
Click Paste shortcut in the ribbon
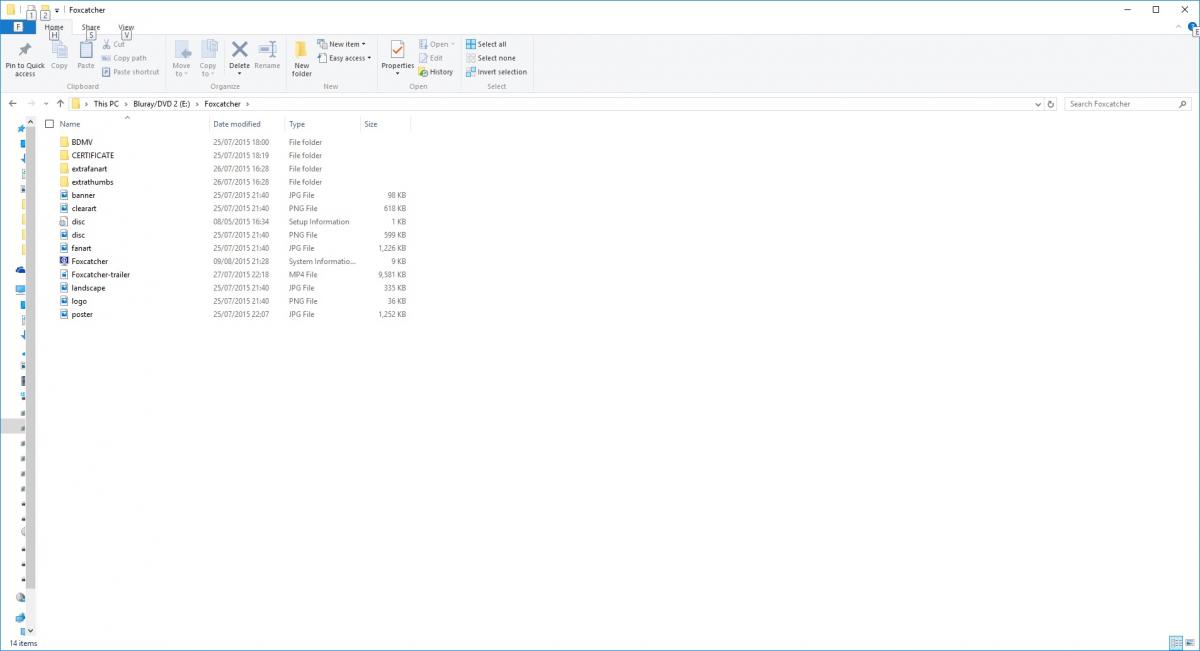130,72
